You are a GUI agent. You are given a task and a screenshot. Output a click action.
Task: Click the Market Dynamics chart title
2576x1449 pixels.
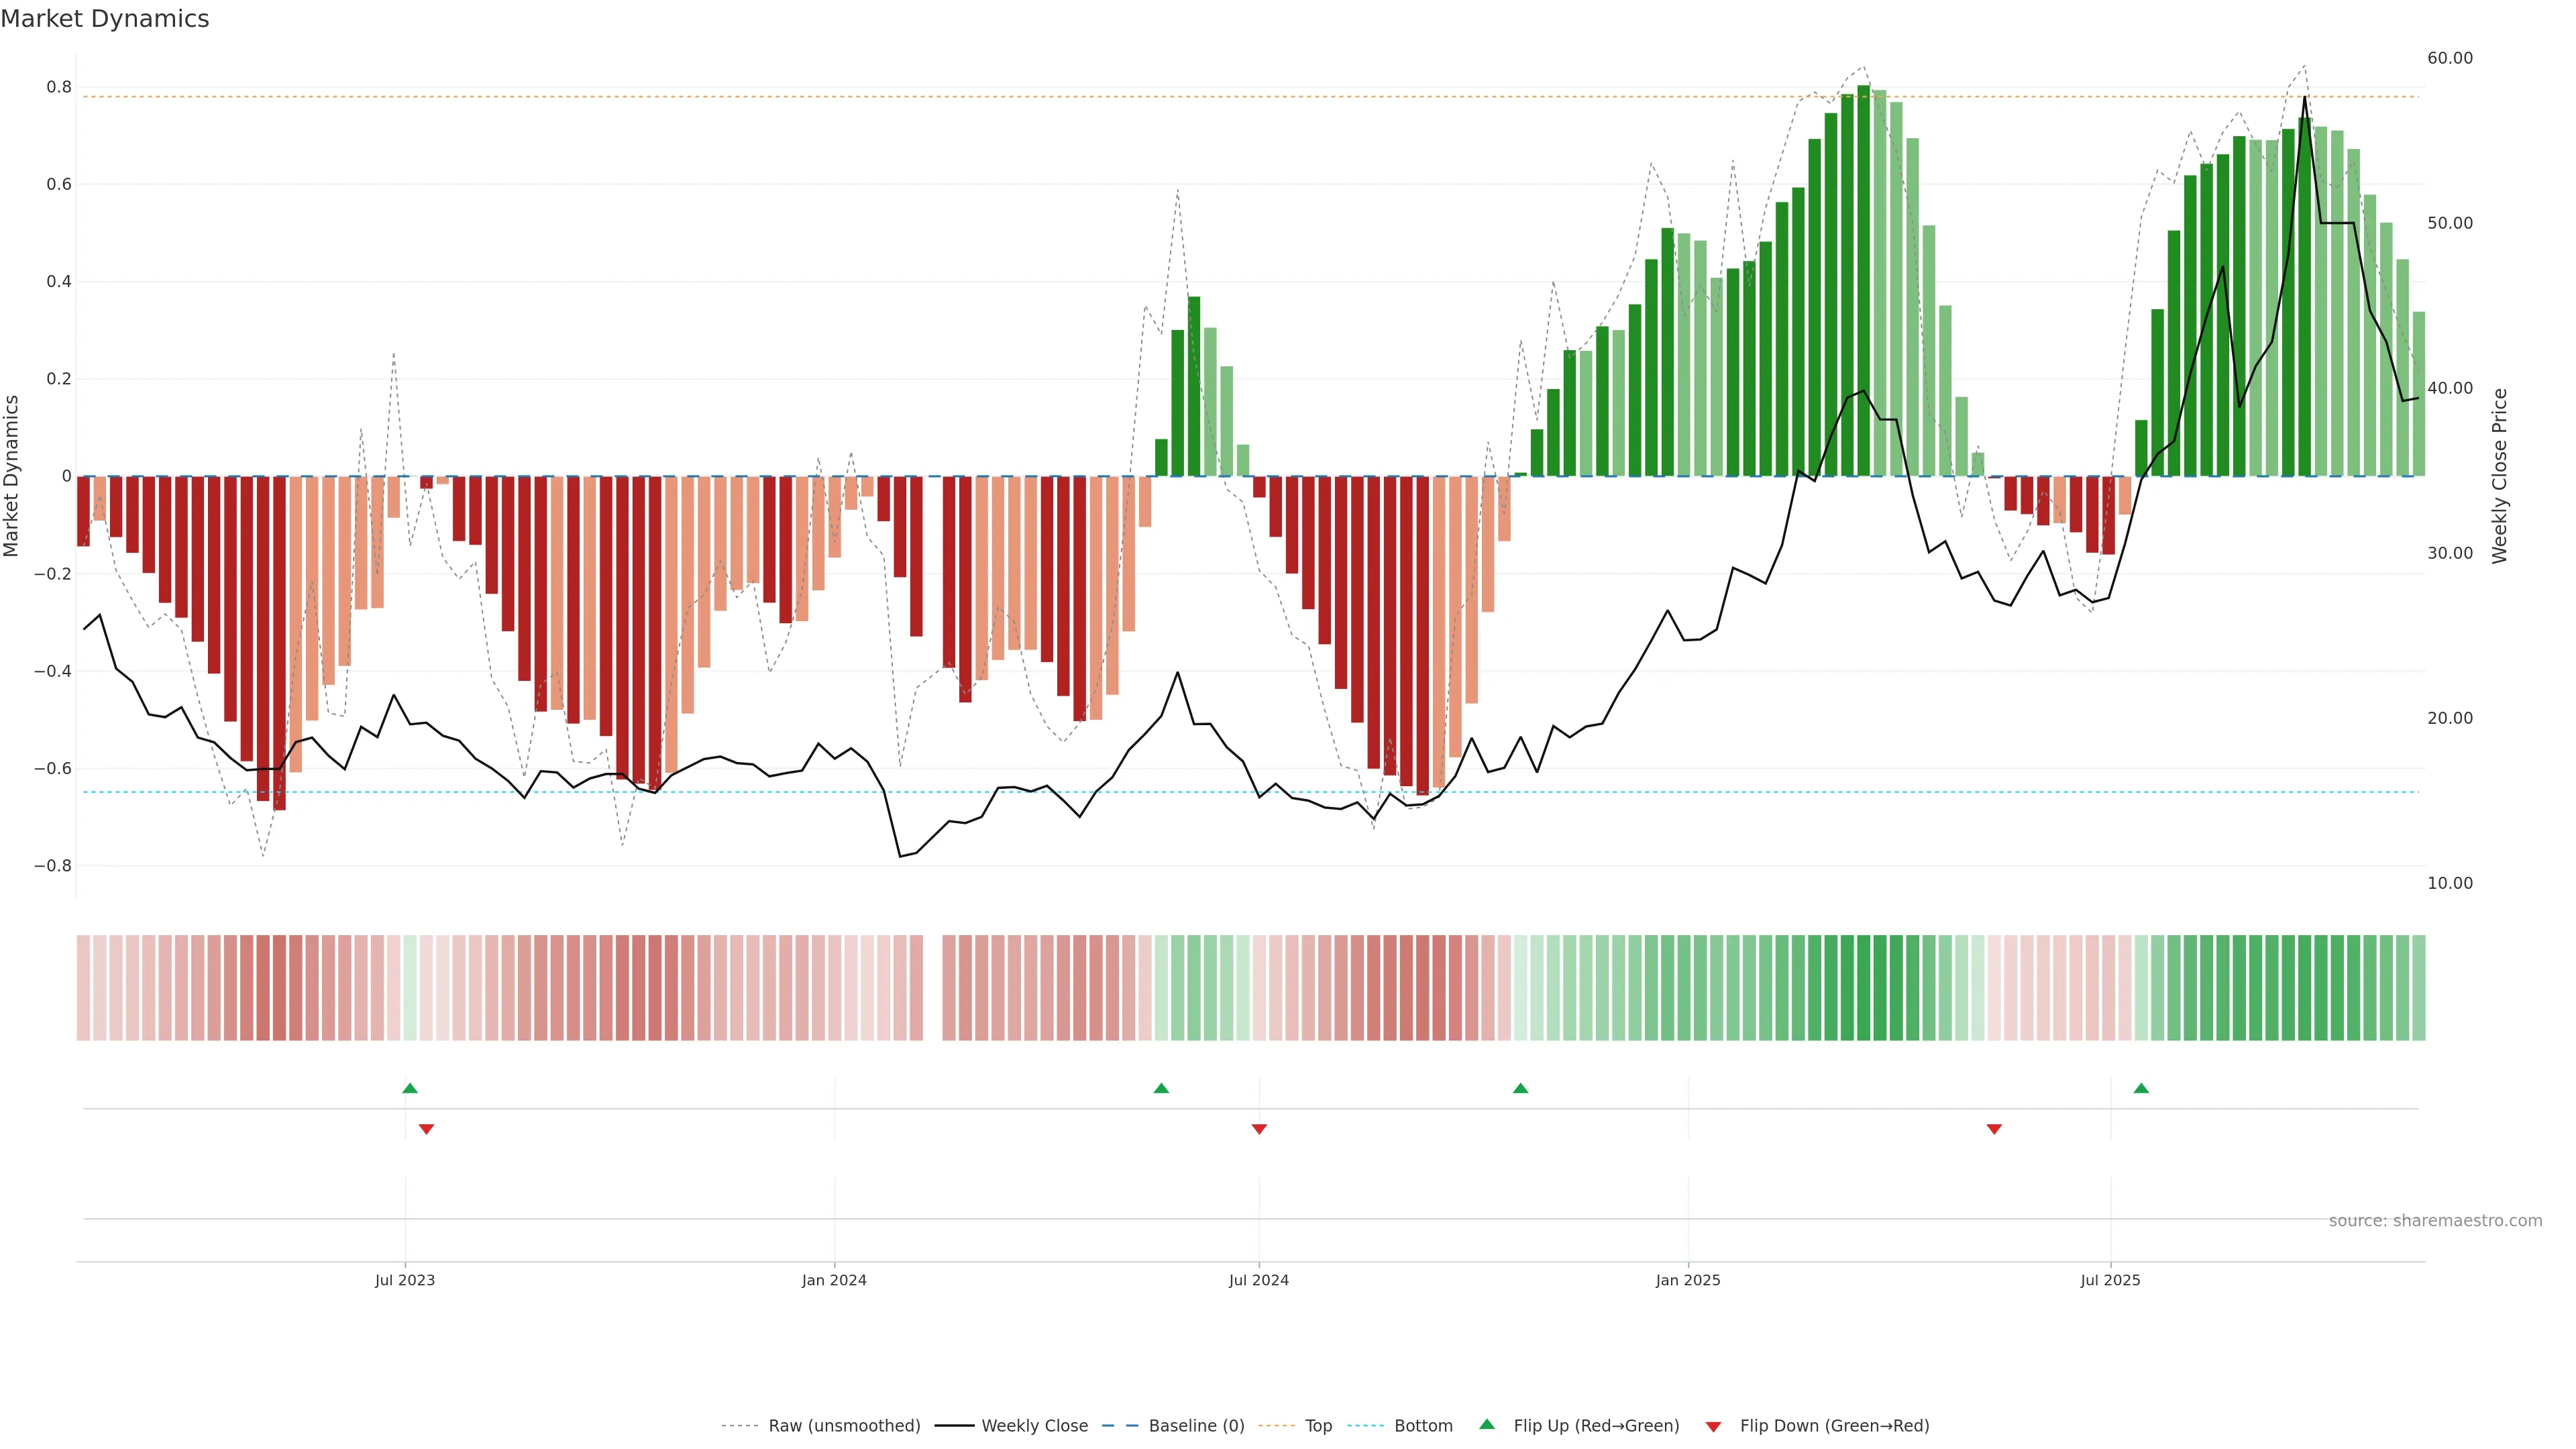[105, 19]
